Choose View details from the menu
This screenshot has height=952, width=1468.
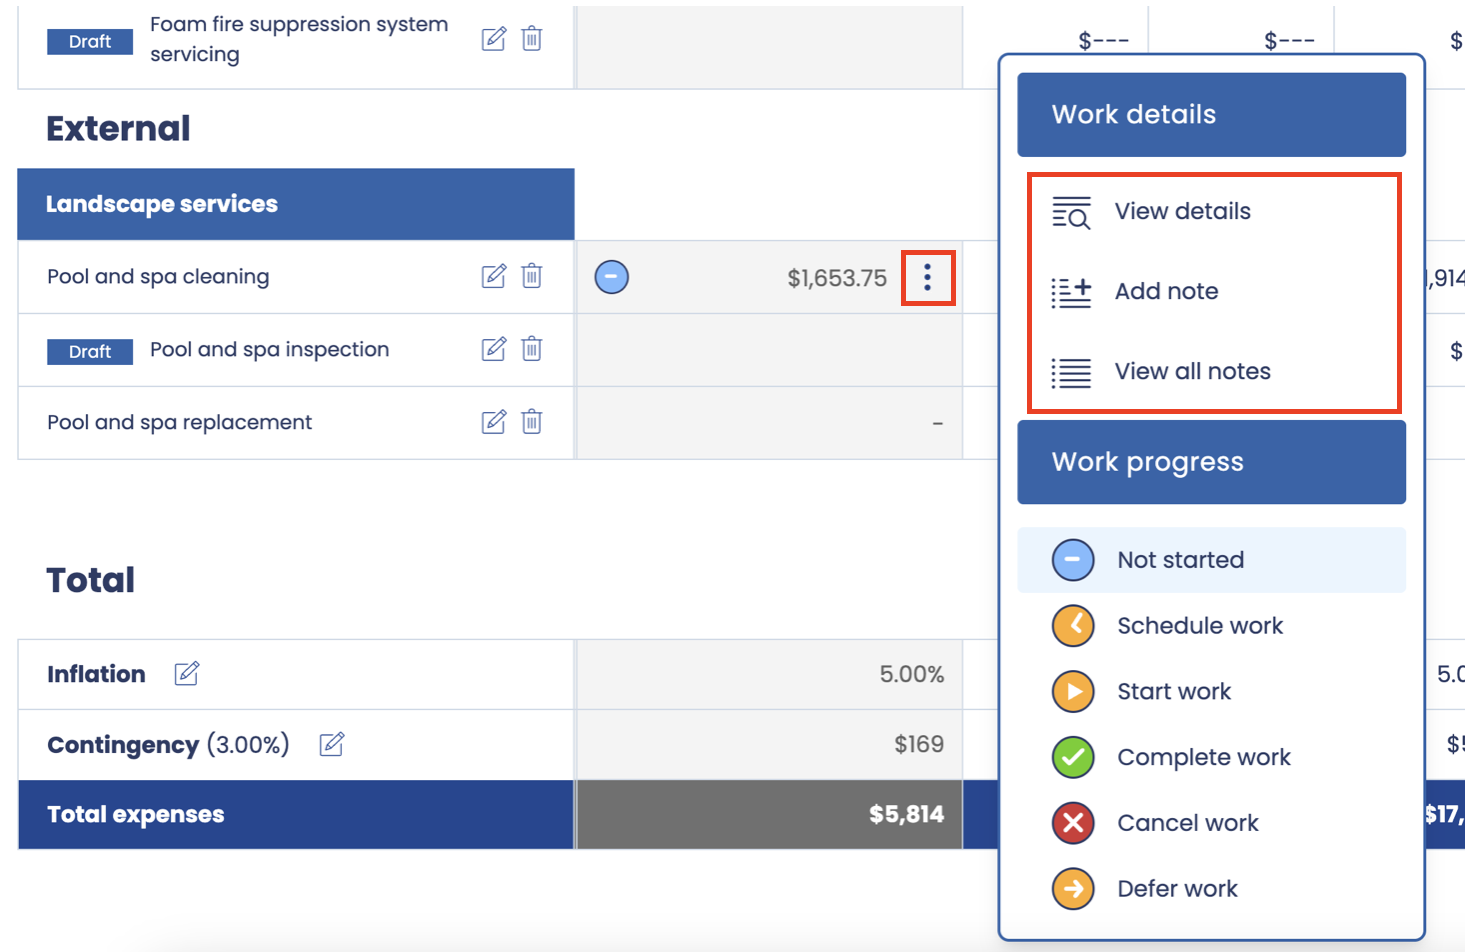click(x=1181, y=212)
